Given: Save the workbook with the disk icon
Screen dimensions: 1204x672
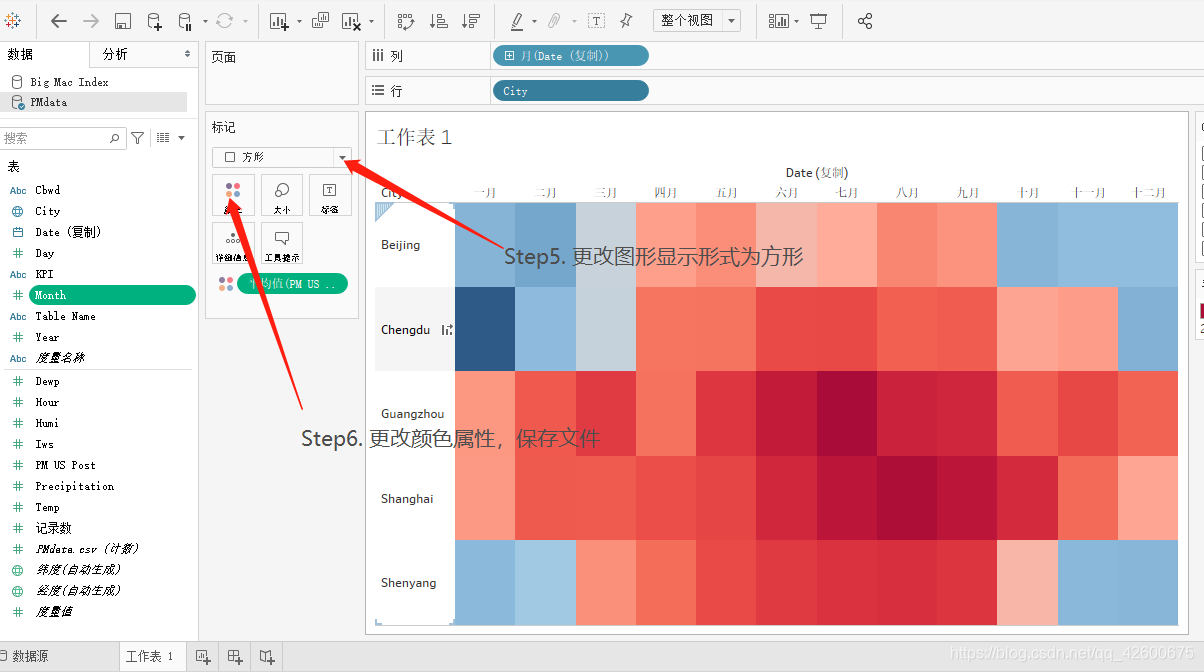Looking at the screenshot, I should point(122,21).
